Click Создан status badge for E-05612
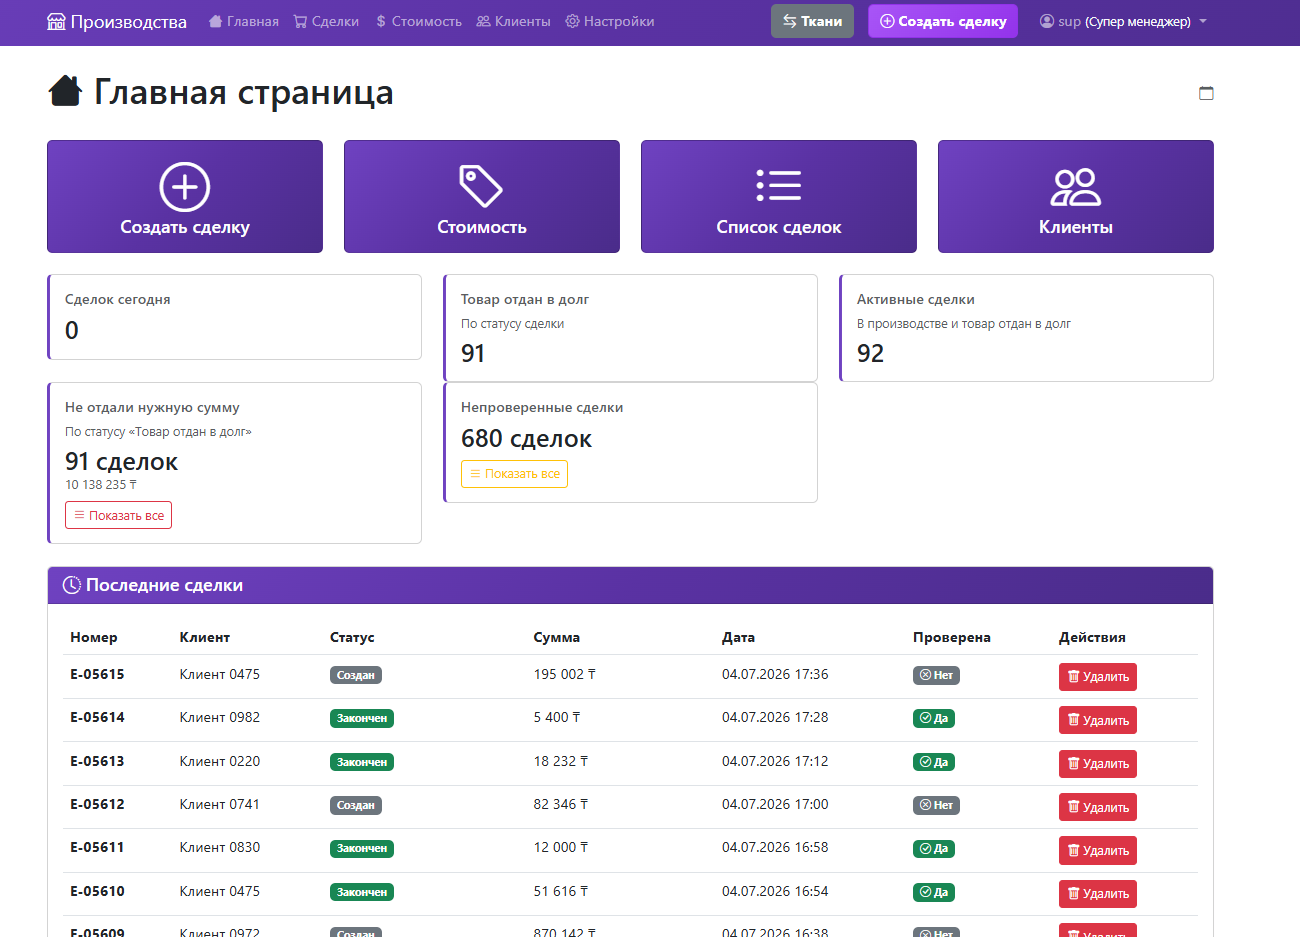 click(356, 805)
